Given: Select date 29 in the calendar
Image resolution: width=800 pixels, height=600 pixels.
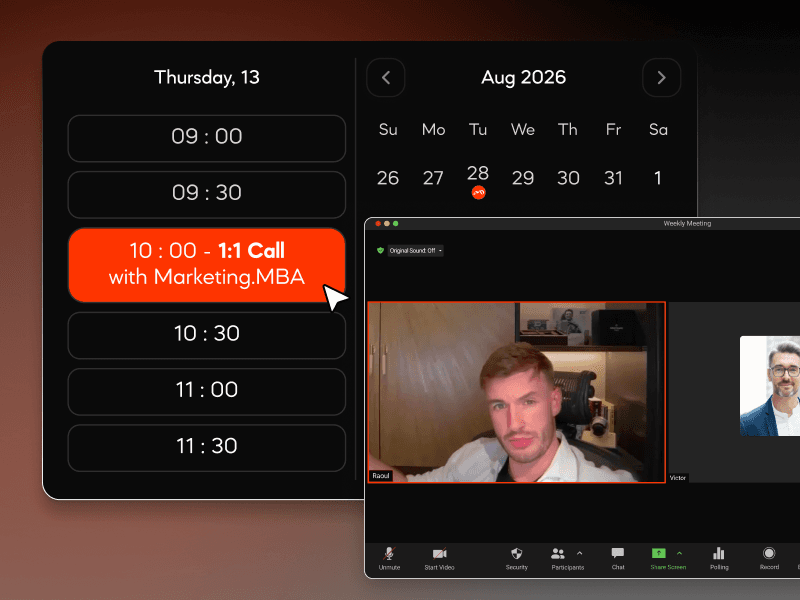Looking at the screenshot, I should (523, 178).
